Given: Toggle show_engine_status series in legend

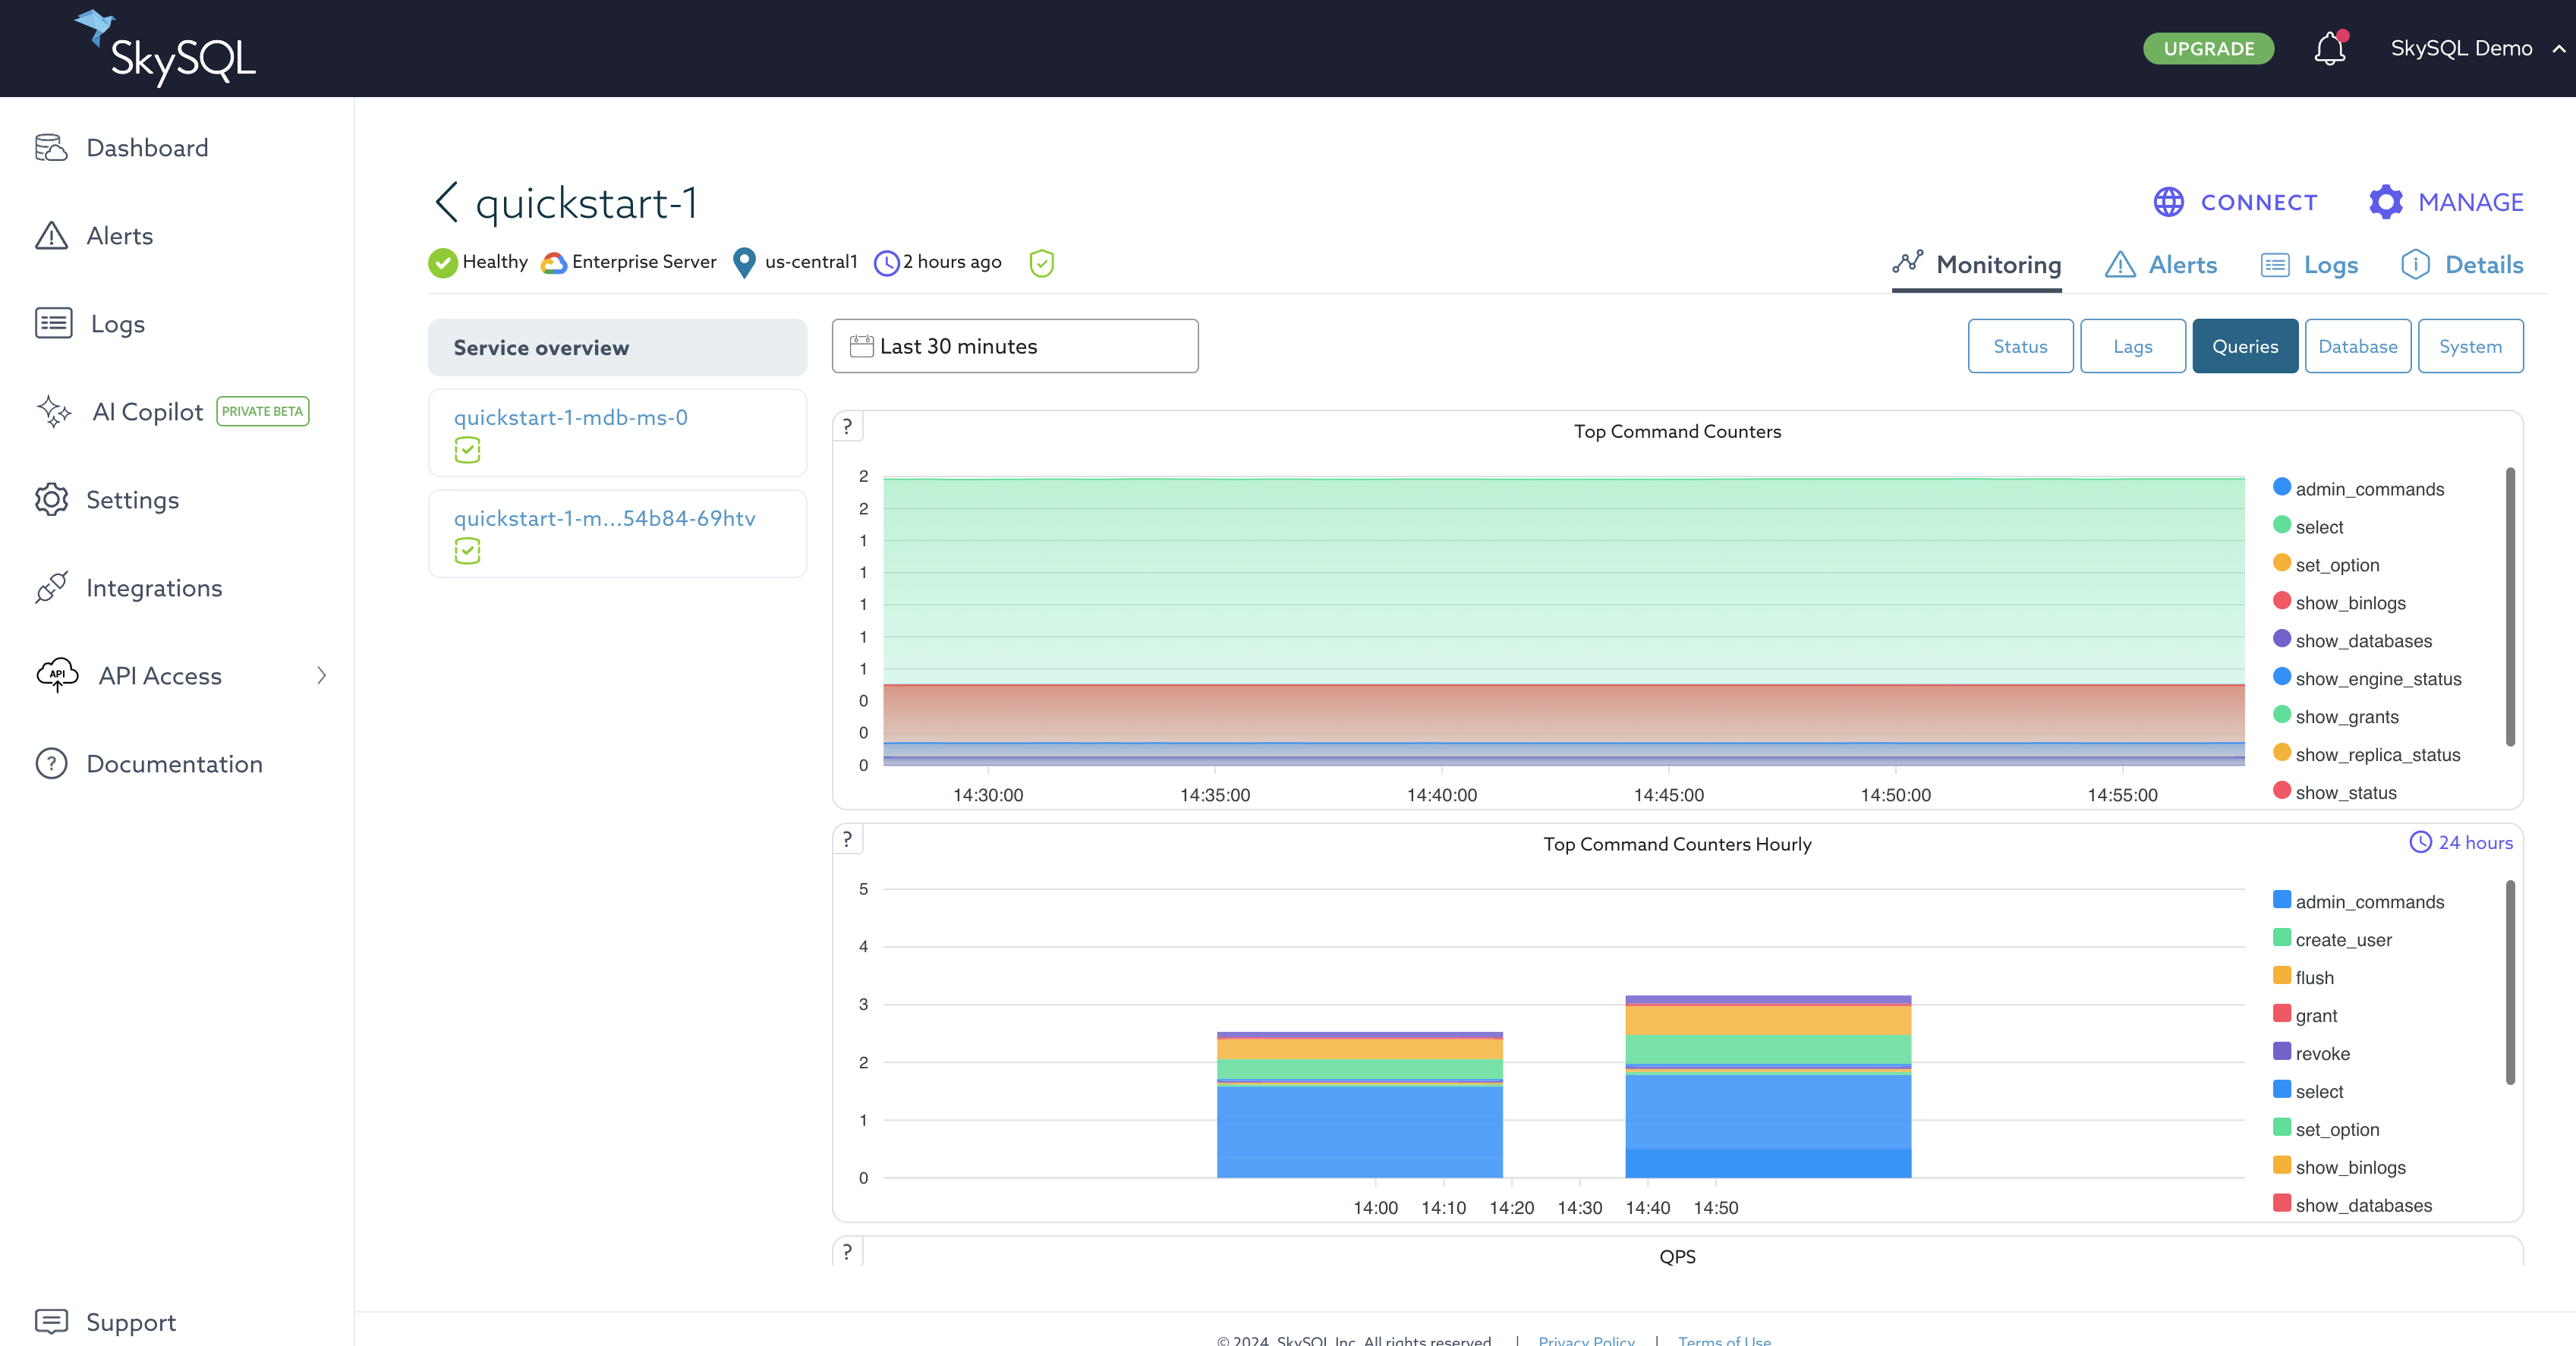Looking at the screenshot, I should click(2366, 679).
